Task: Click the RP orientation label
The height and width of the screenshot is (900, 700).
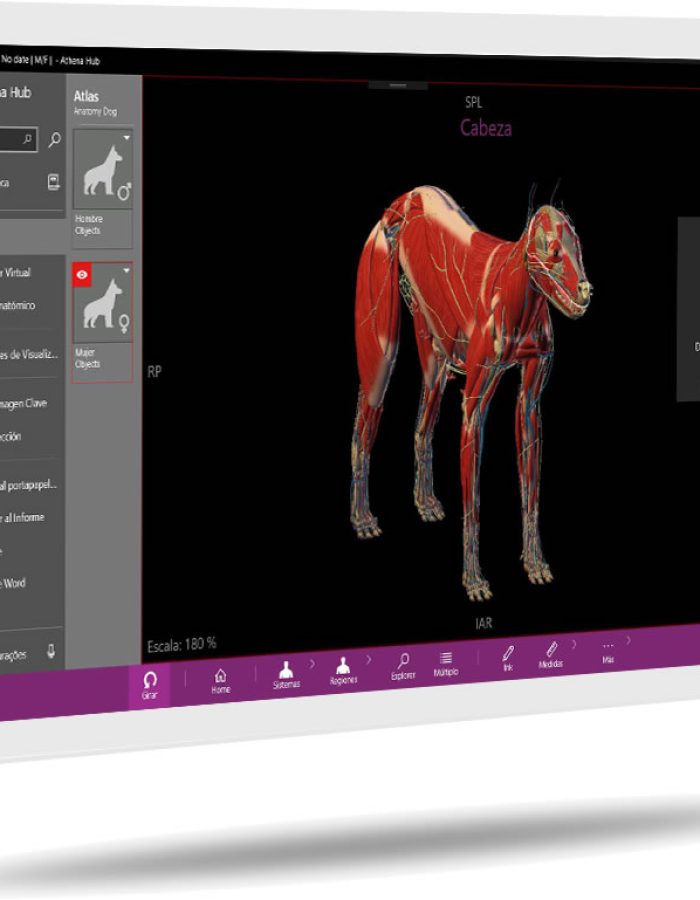Action: 154,371
